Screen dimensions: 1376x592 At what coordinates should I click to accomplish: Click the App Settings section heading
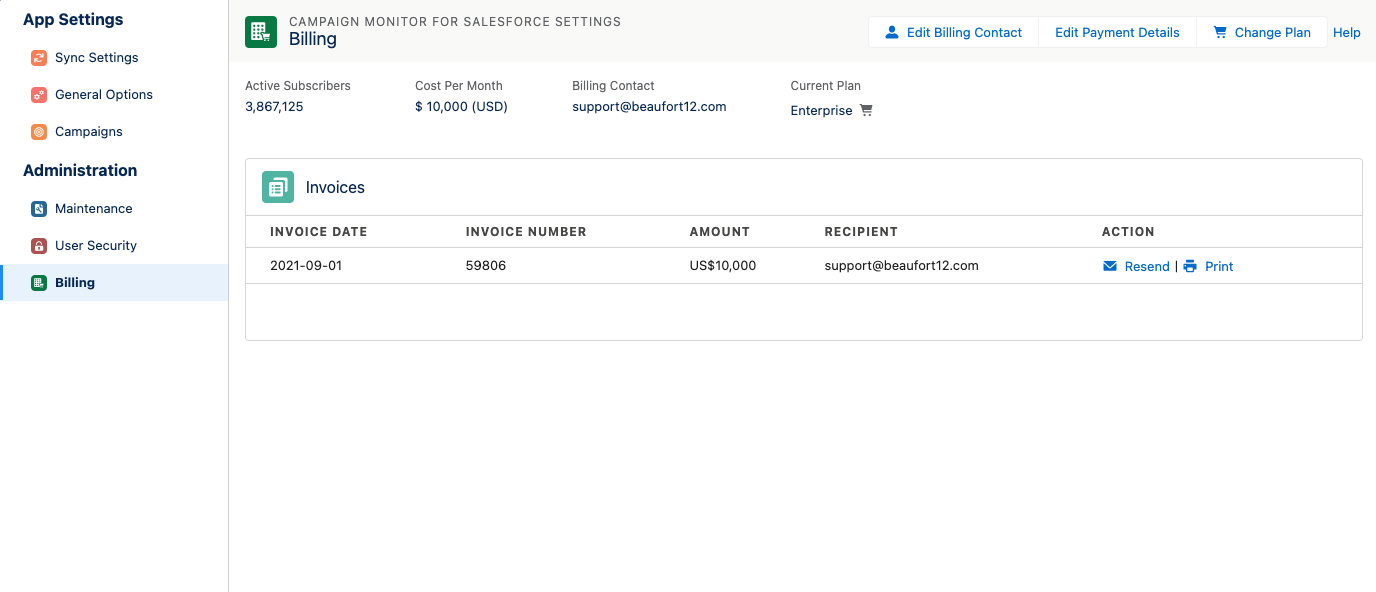tap(73, 20)
